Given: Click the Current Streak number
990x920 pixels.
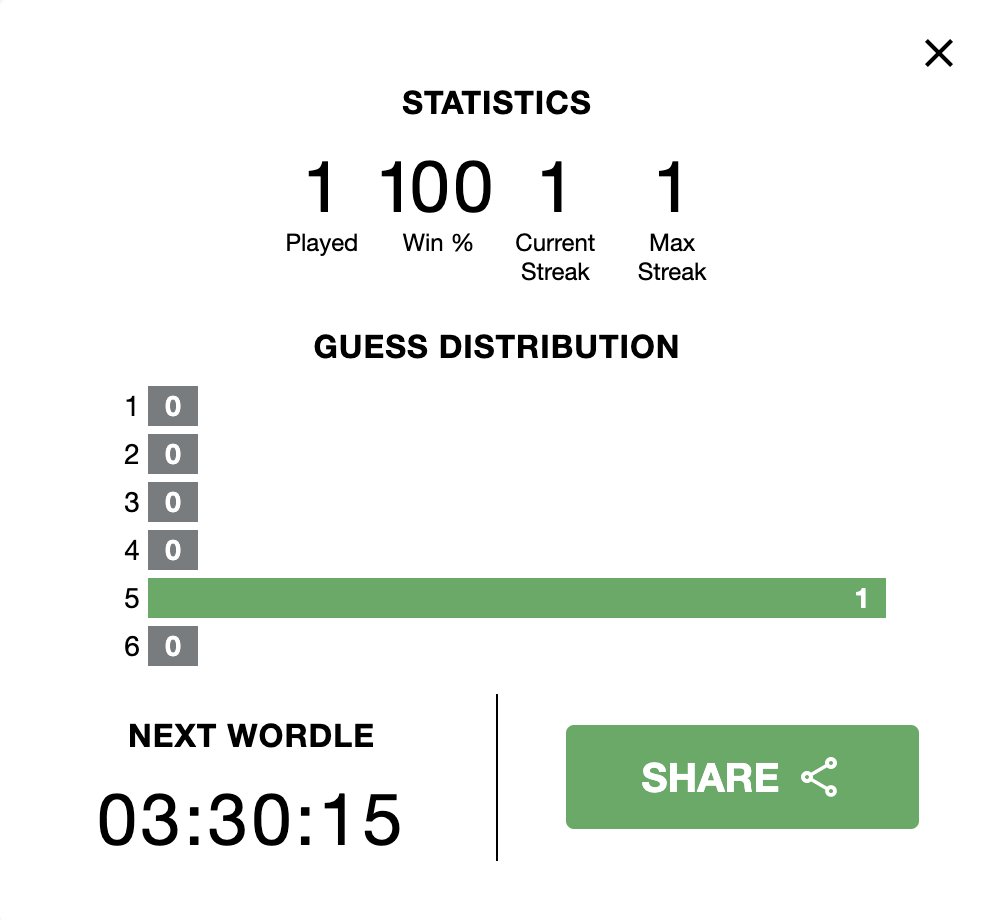Looking at the screenshot, I should [554, 187].
